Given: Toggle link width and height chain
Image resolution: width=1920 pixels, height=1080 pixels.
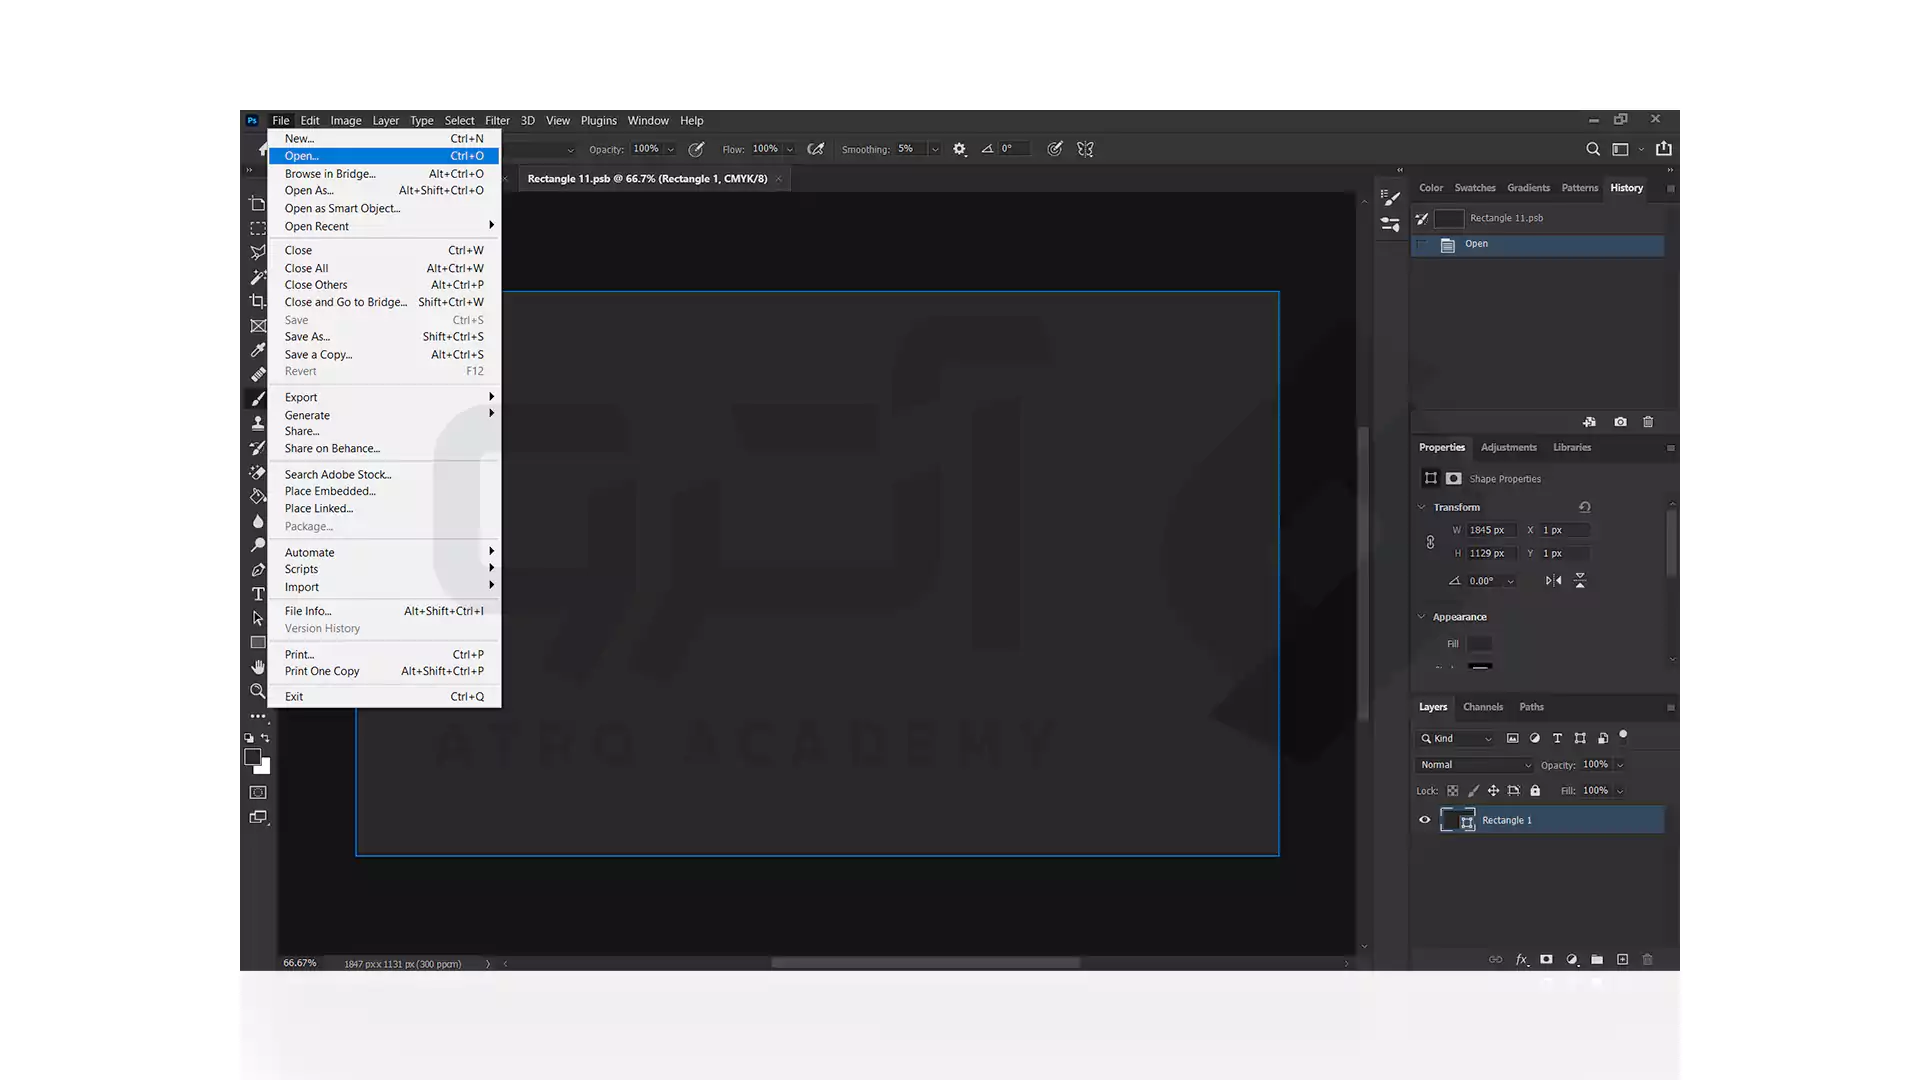Looking at the screenshot, I should 1430,542.
